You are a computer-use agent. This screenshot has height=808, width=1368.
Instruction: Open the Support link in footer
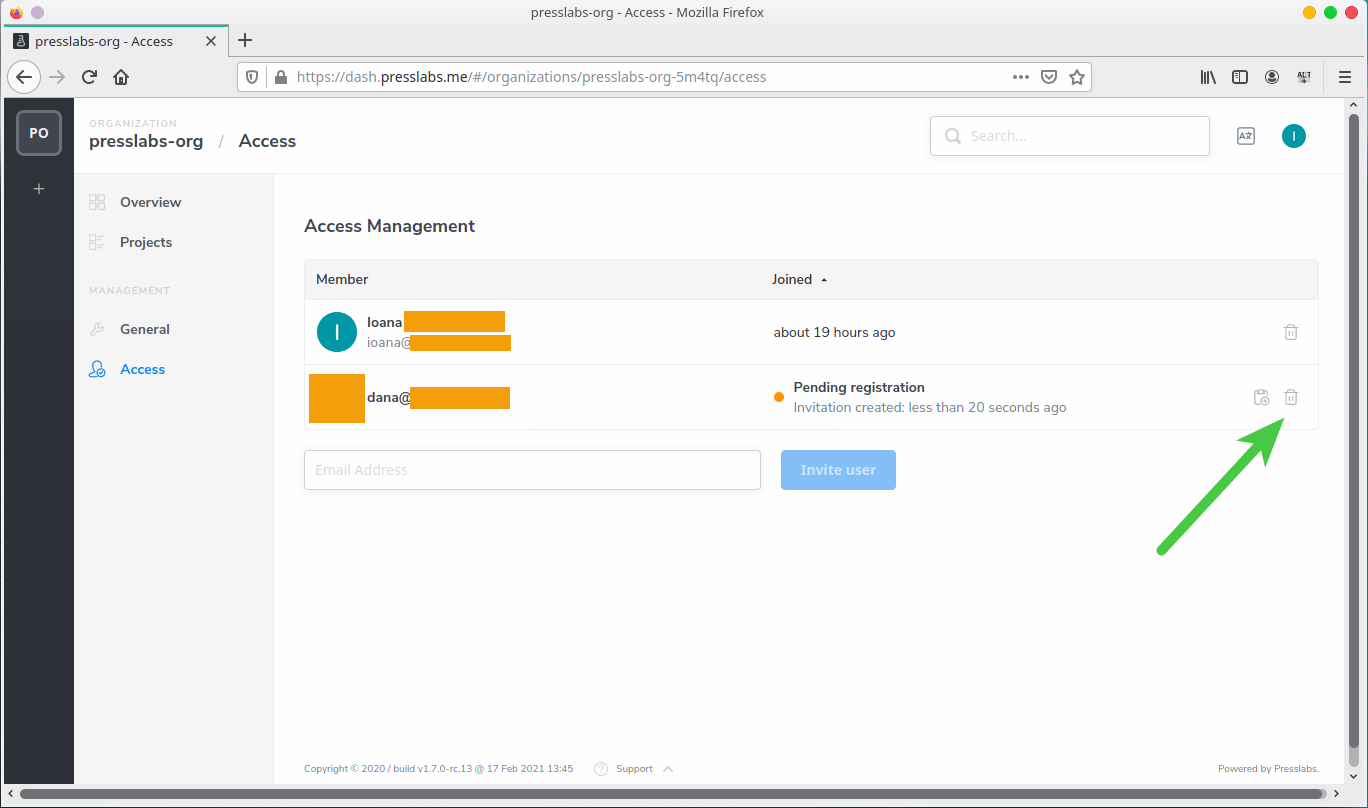pos(634,769)
